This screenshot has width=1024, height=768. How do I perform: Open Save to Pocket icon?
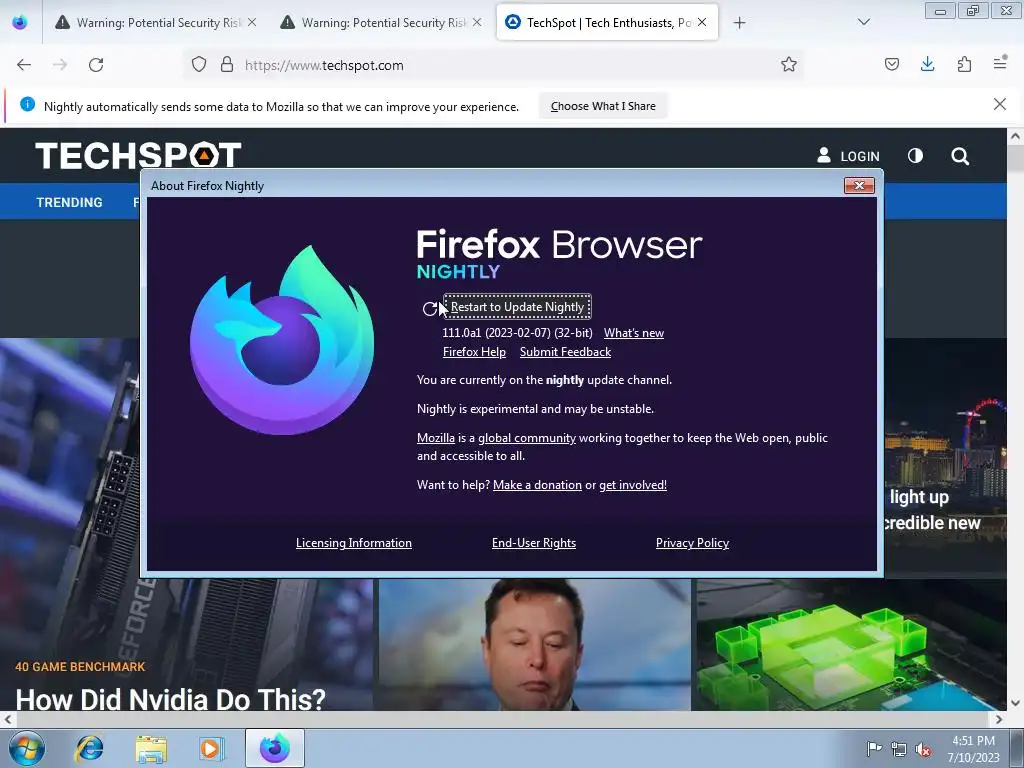(892, 64)
